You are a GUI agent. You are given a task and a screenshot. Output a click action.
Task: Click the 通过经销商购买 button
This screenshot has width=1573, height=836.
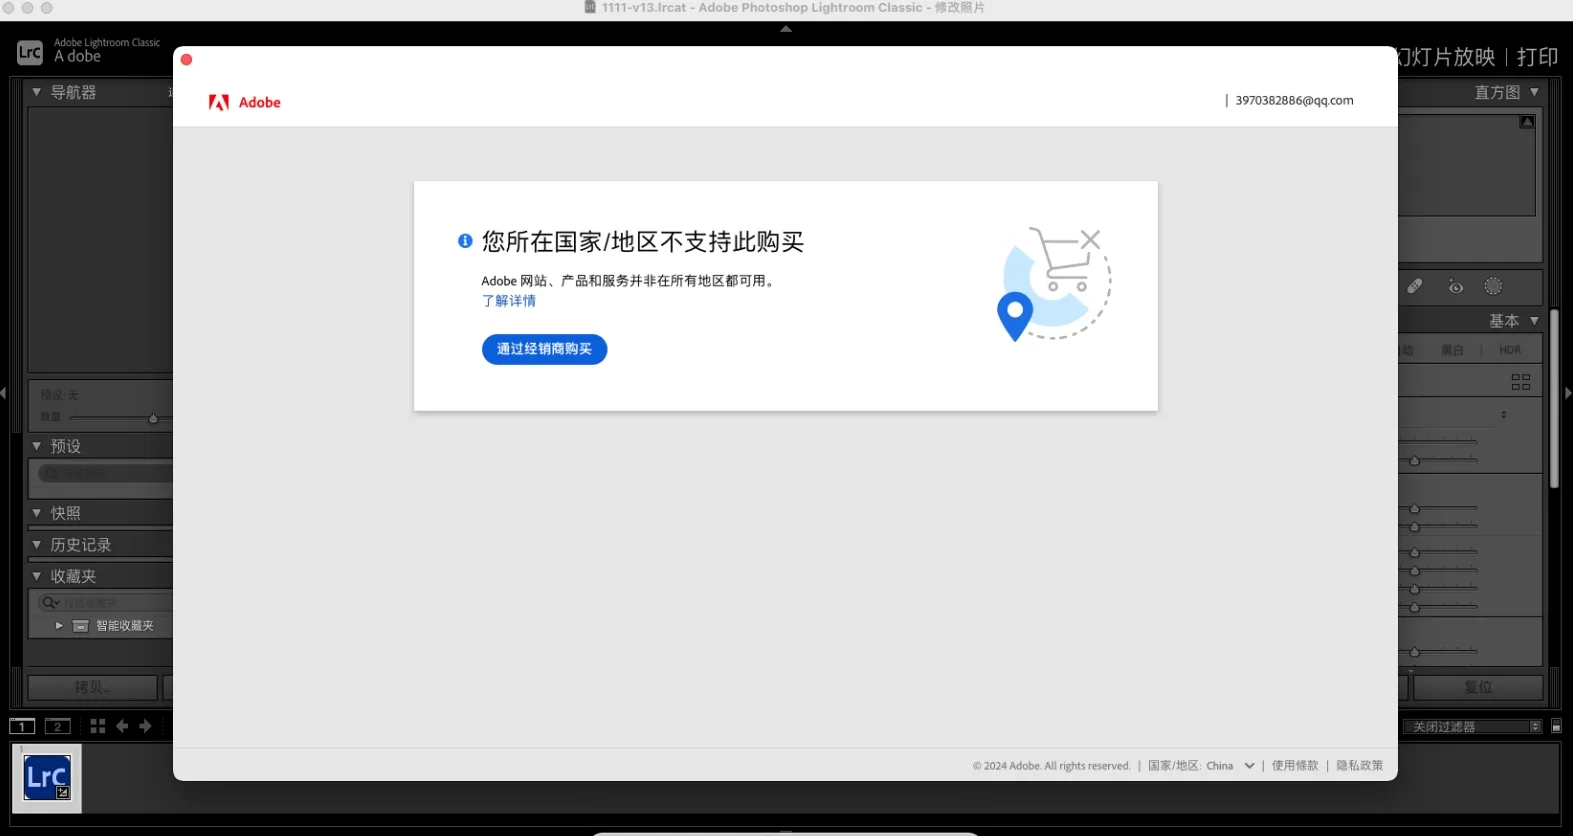click(544, 349)
